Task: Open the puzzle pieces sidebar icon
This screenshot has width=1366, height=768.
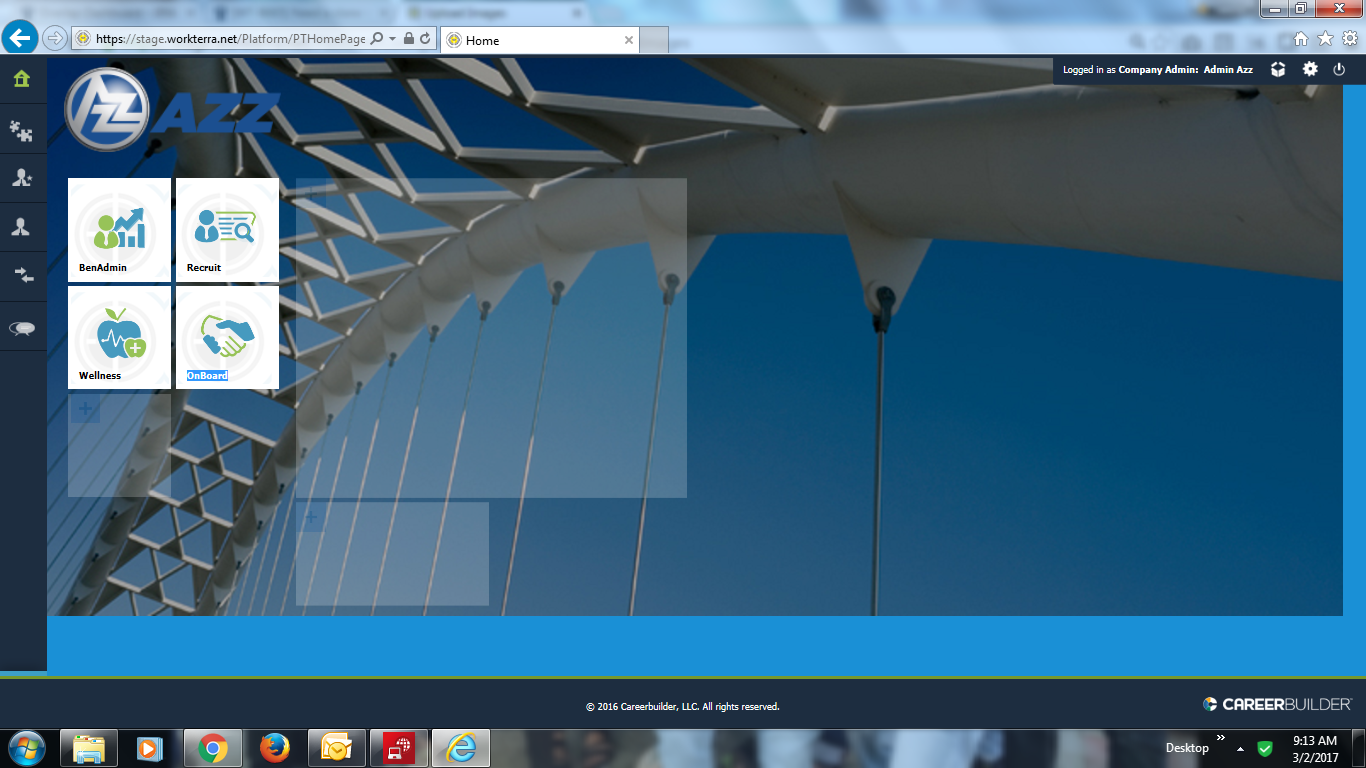Action: (x=22, y=128)
